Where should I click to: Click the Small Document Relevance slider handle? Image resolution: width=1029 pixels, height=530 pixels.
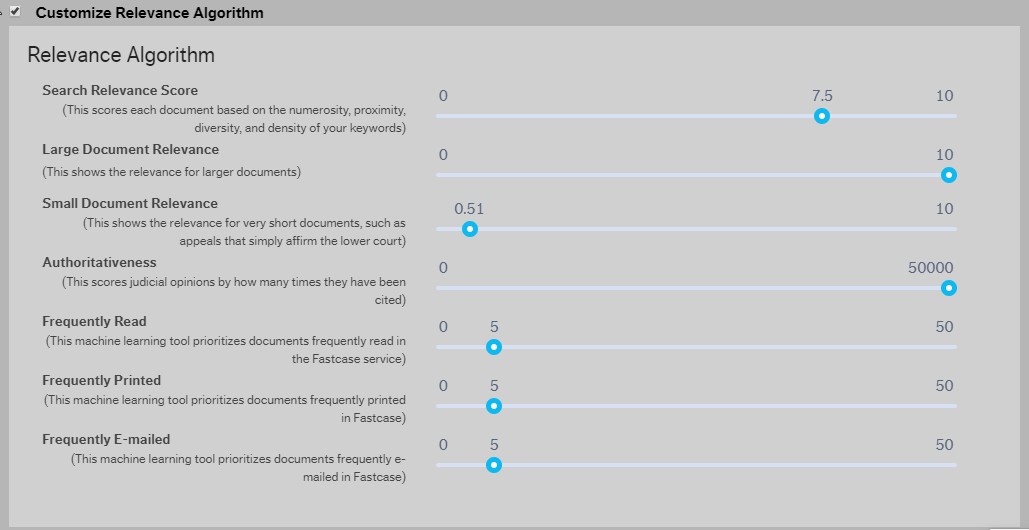pos(469,229)
